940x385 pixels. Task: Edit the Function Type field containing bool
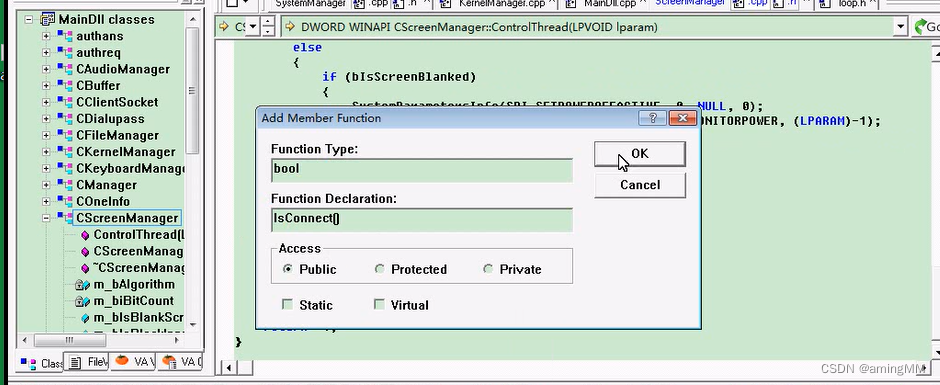422,169
